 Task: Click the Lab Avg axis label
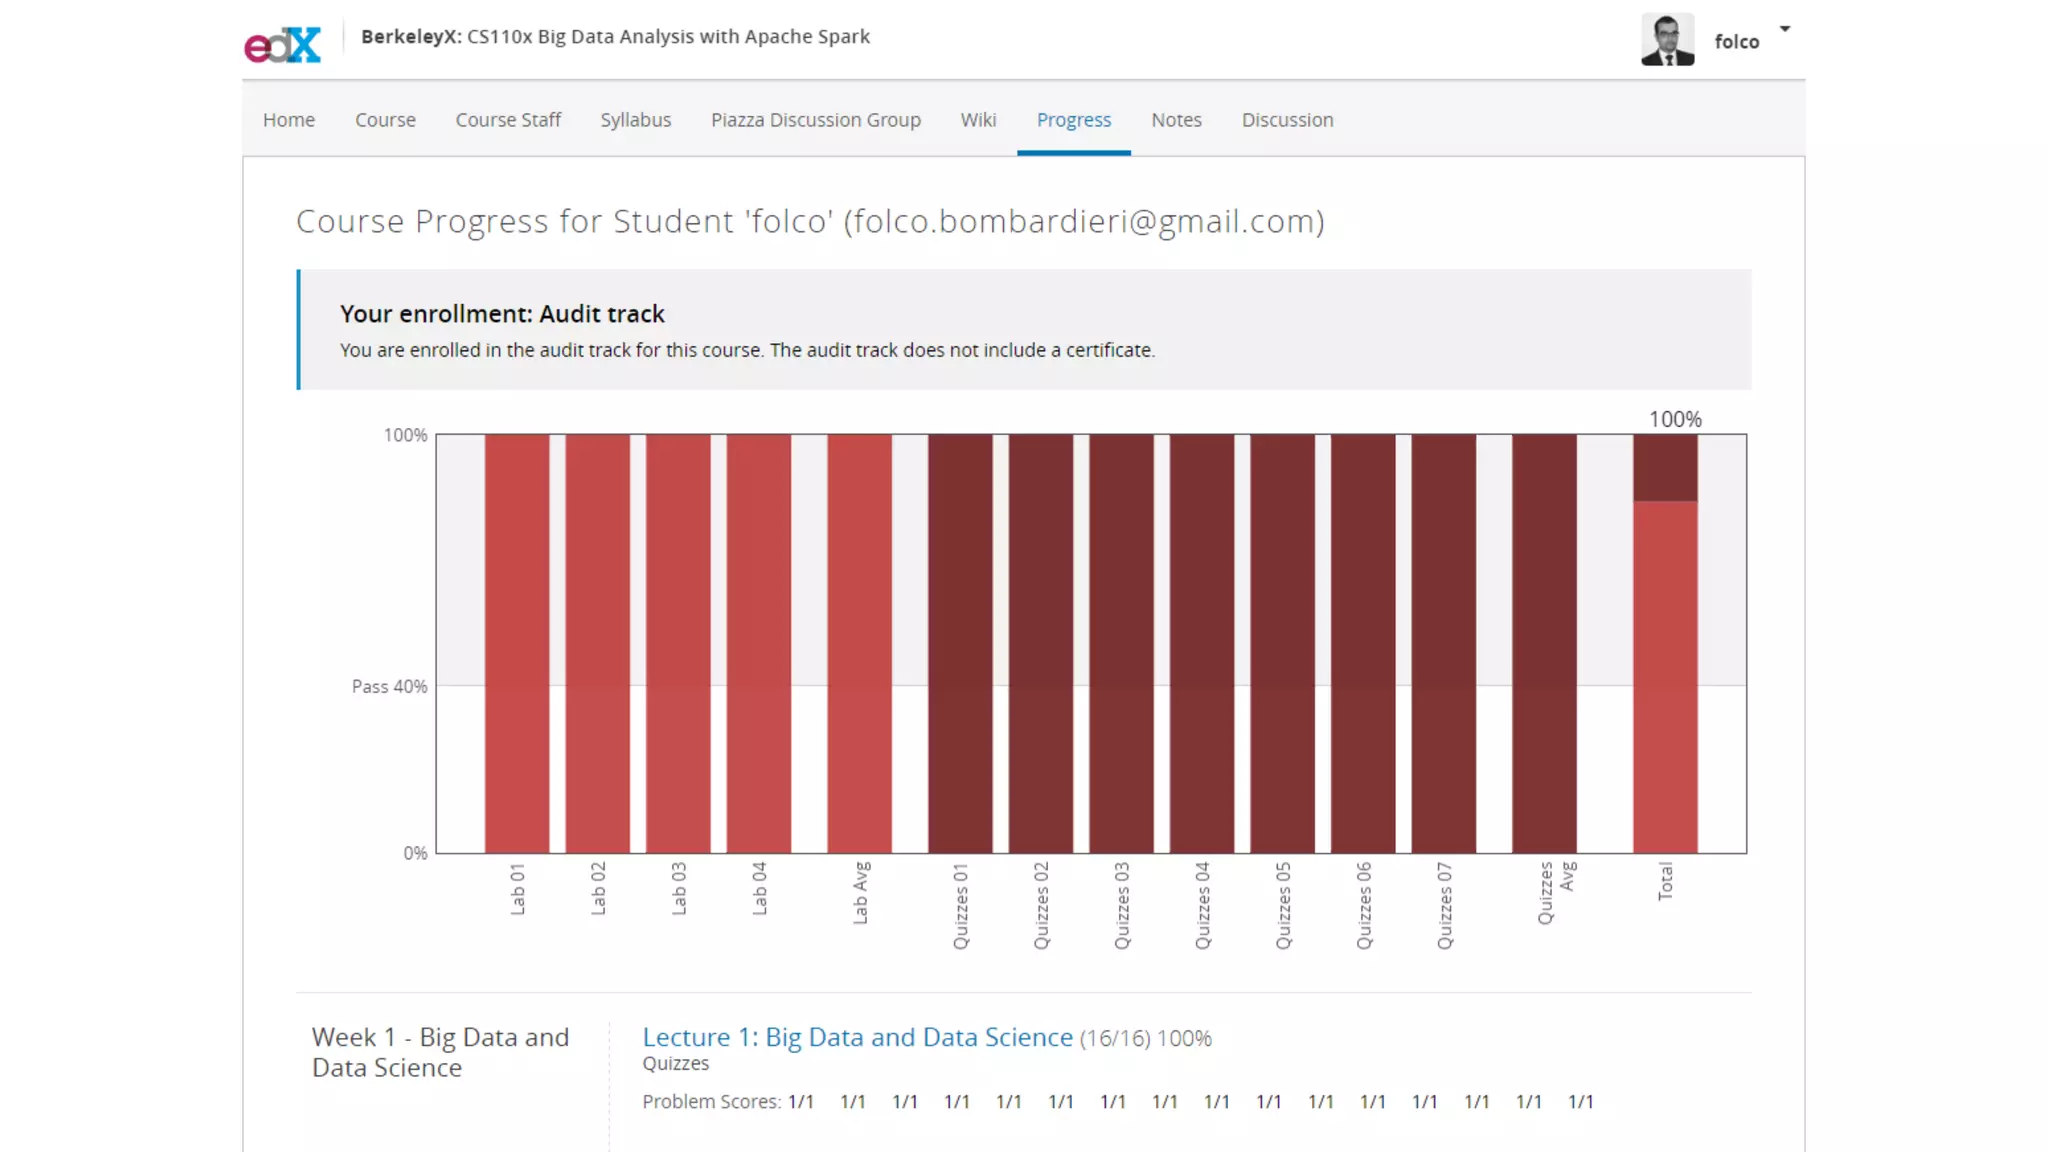coord(860,892)
